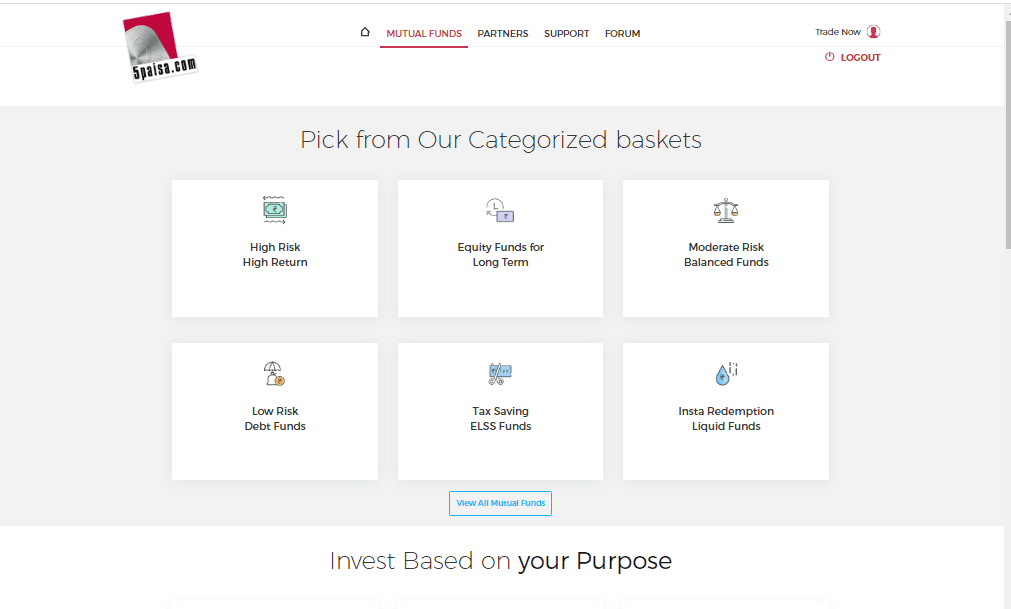
Task: Open the Mutual Funds tab
Action: [x=424, y=34]
